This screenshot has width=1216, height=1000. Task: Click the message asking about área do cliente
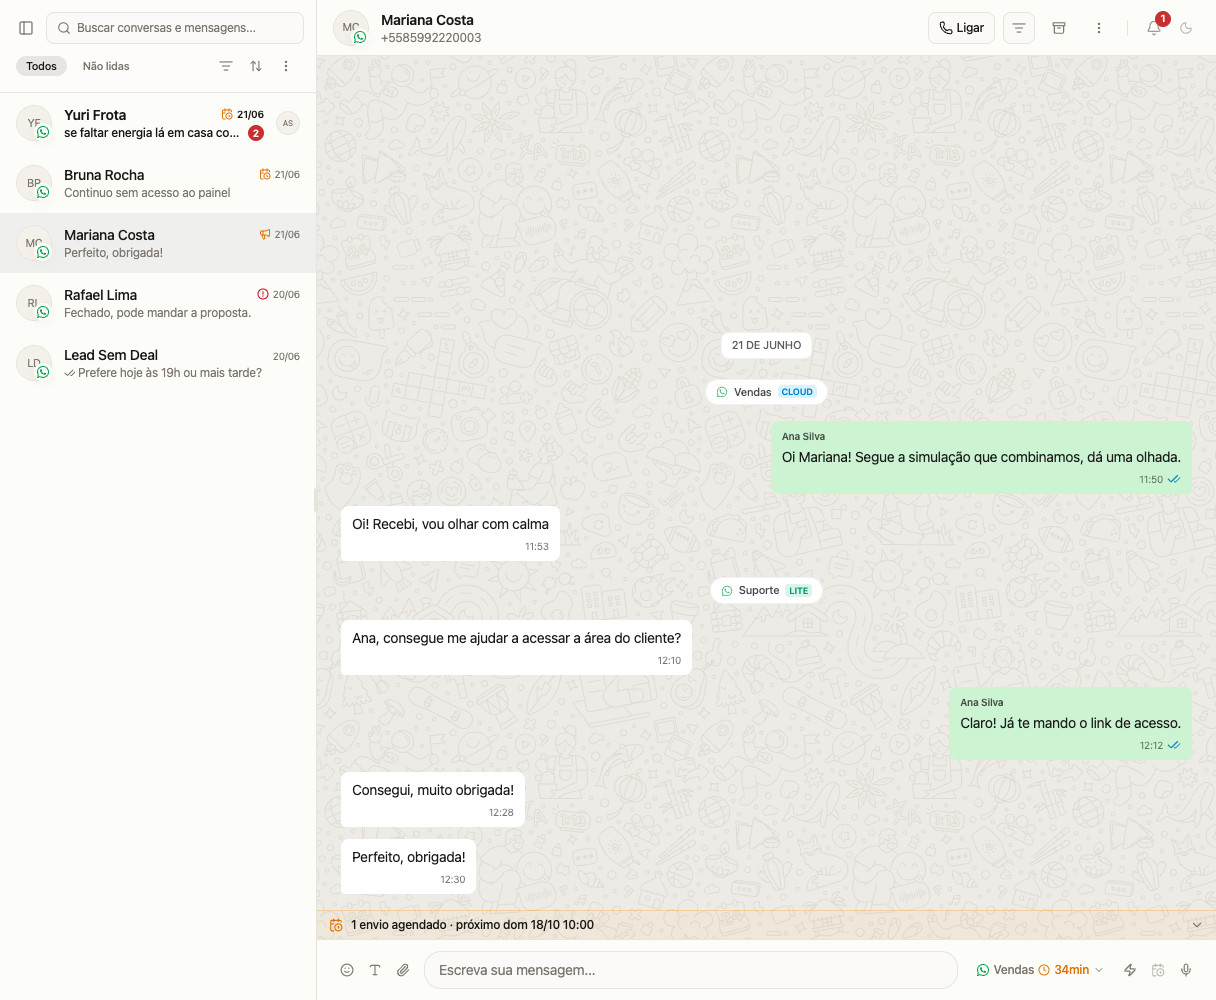coord(516,647)
